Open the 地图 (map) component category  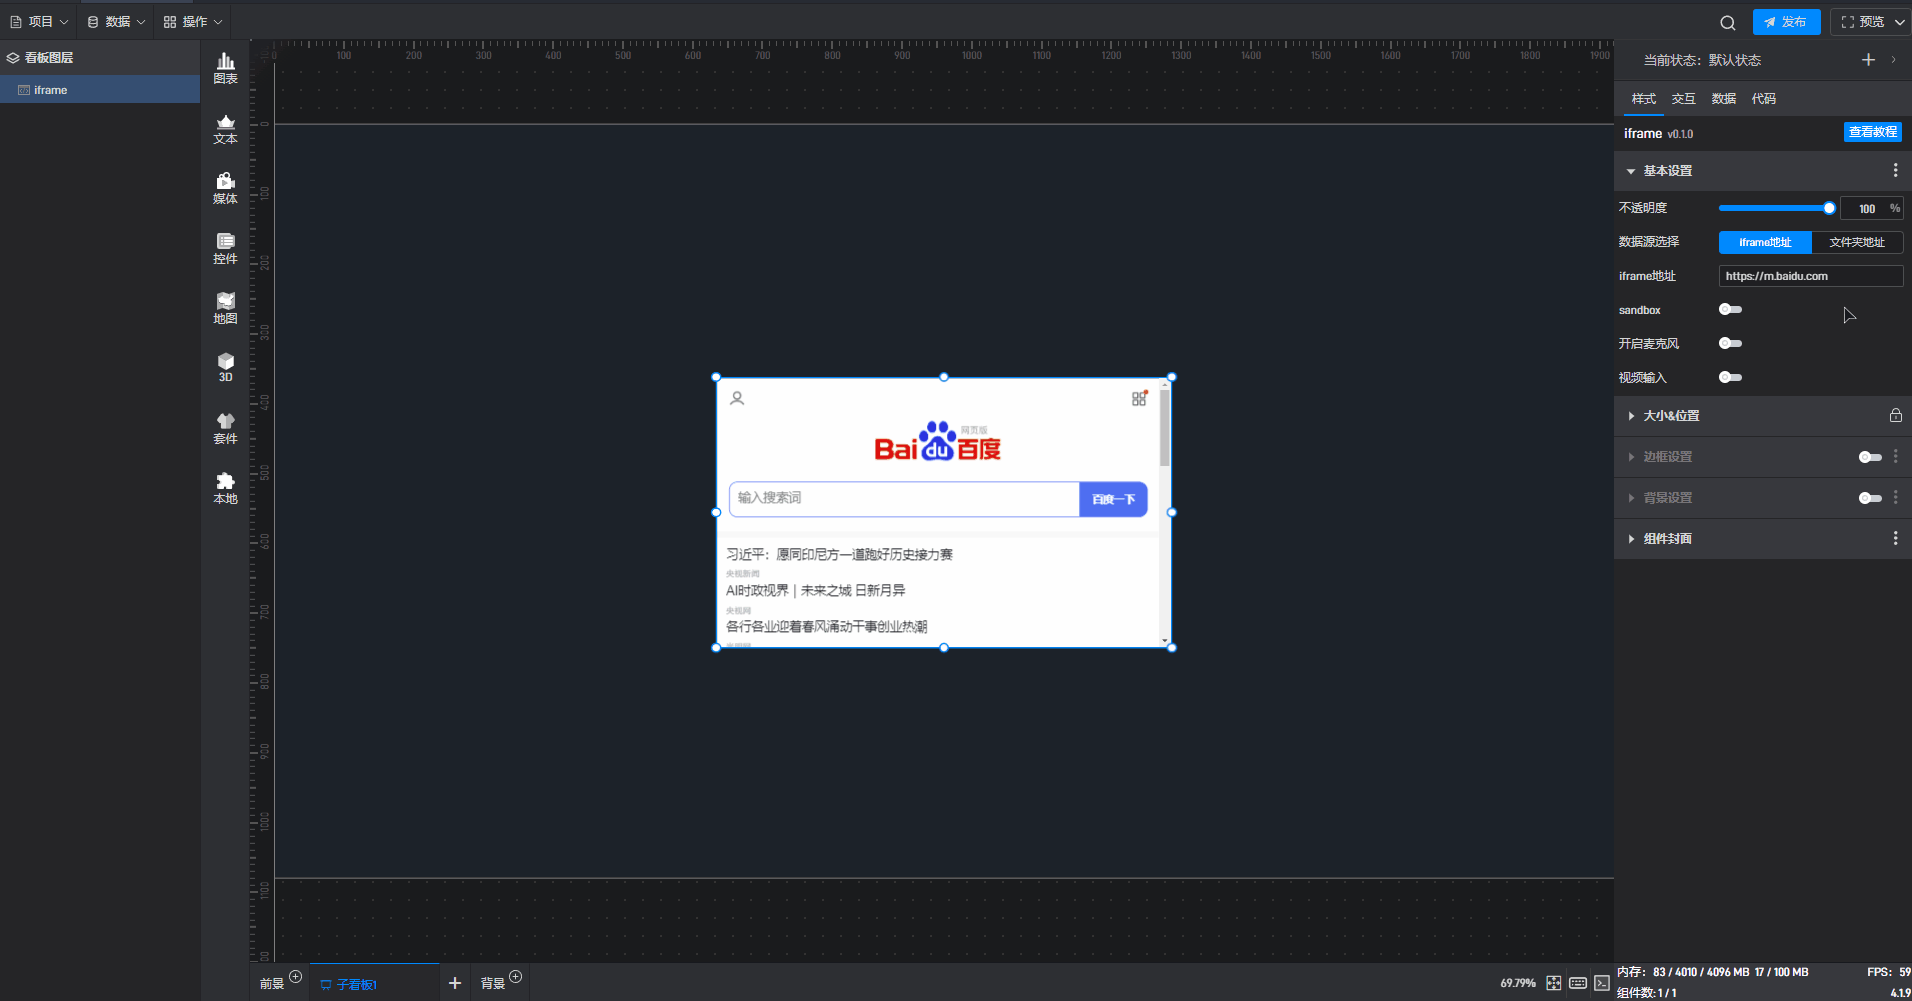tap(226, 308)
